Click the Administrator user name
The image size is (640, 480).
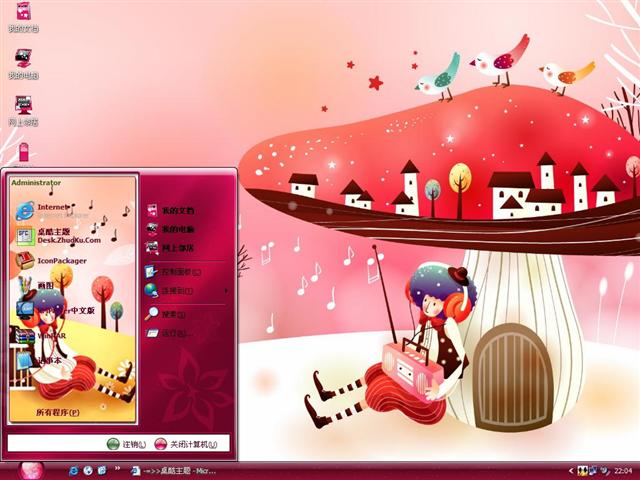[x=36, y=182]
